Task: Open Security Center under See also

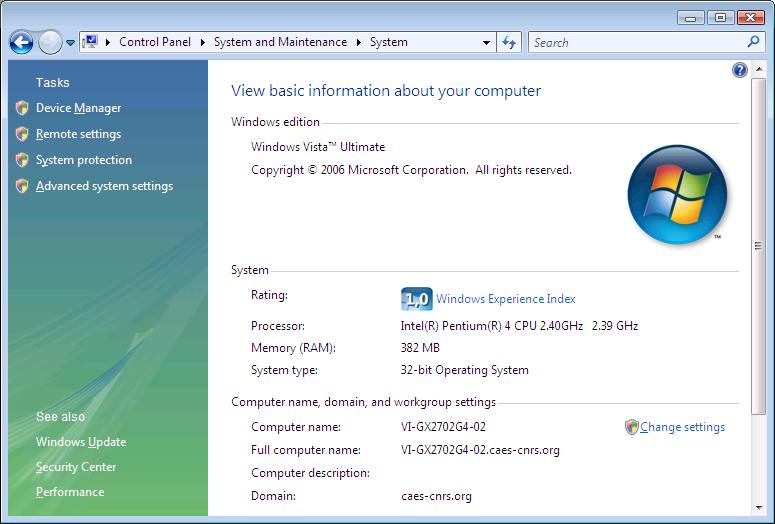Action: 76,467
